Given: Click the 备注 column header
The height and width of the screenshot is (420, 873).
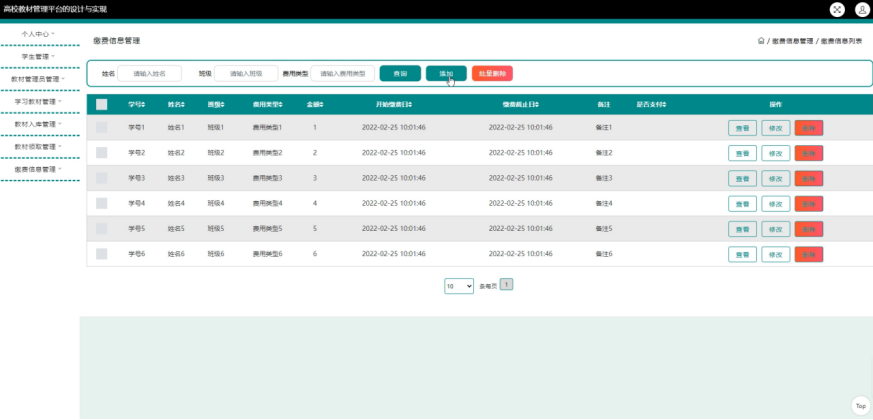Looking at the screenshot, I should tap(604, 104).
